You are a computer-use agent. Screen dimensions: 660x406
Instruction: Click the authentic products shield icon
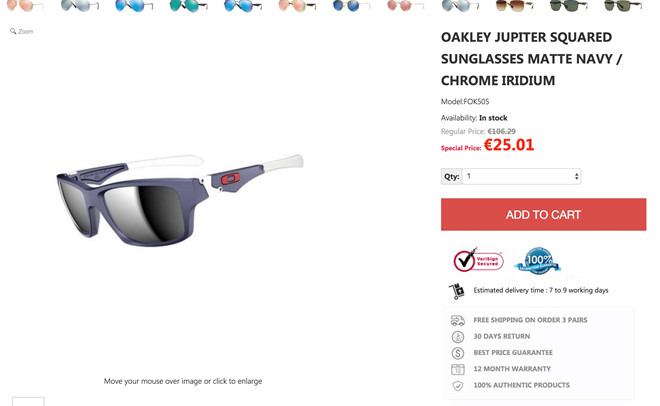tap(458, 385)
